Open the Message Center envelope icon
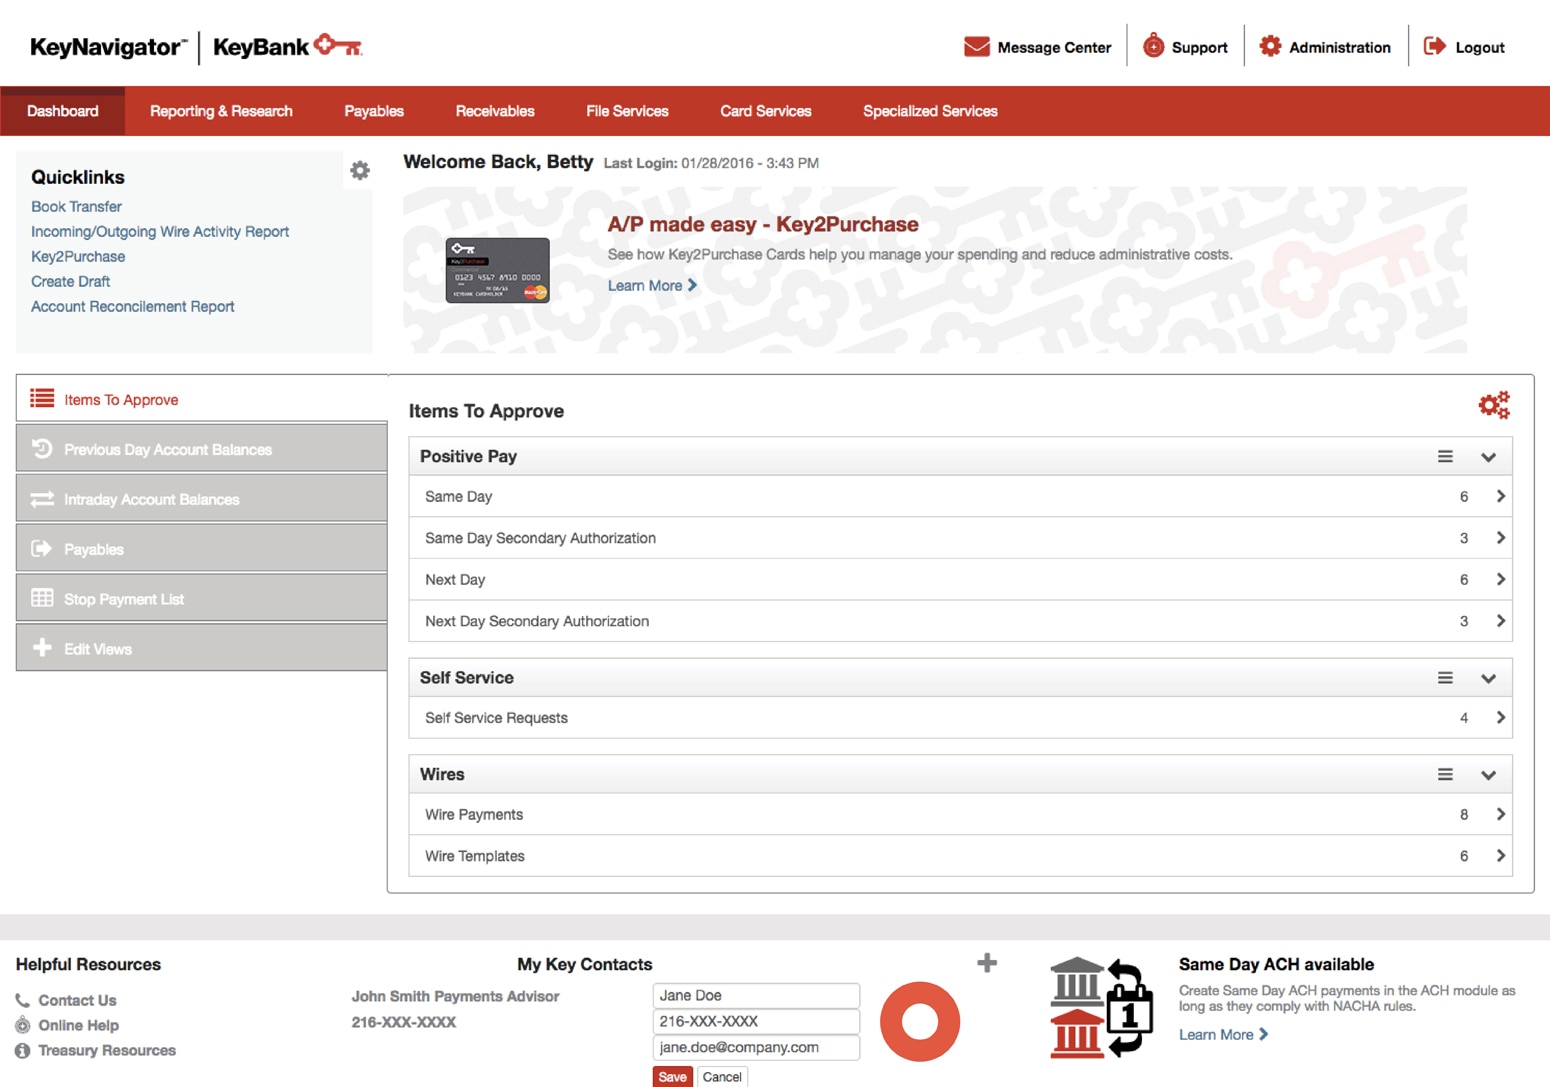Screen dimensions: 1550x1087 pyautogui.click(x=976, y=47)
